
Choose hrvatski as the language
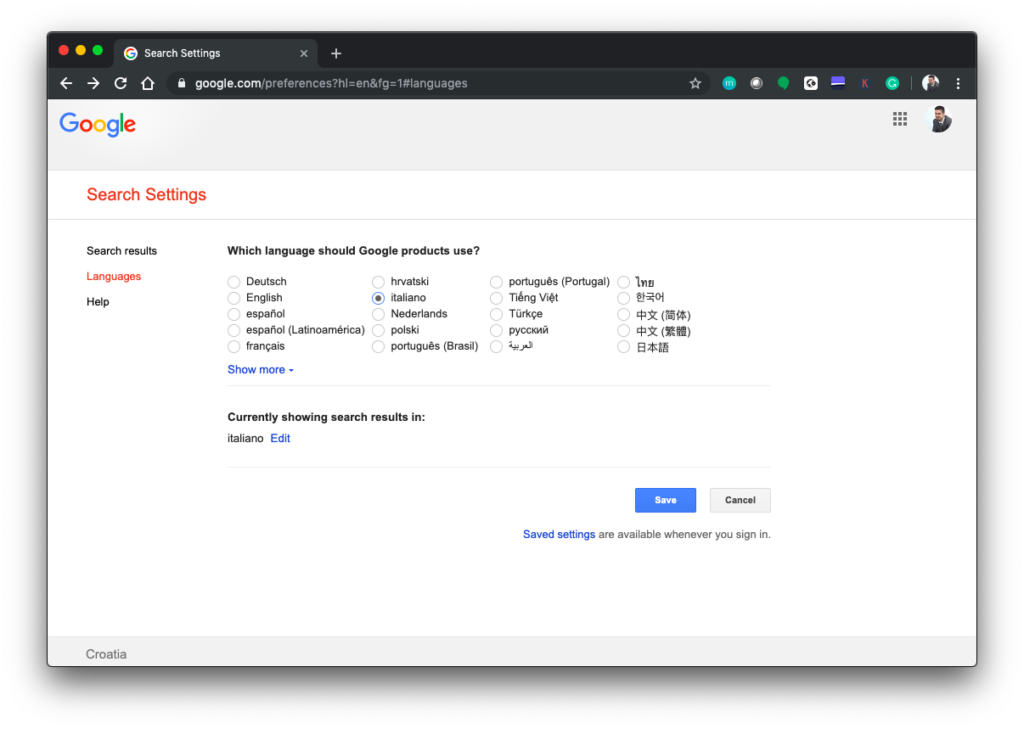(x=378, y=282)
